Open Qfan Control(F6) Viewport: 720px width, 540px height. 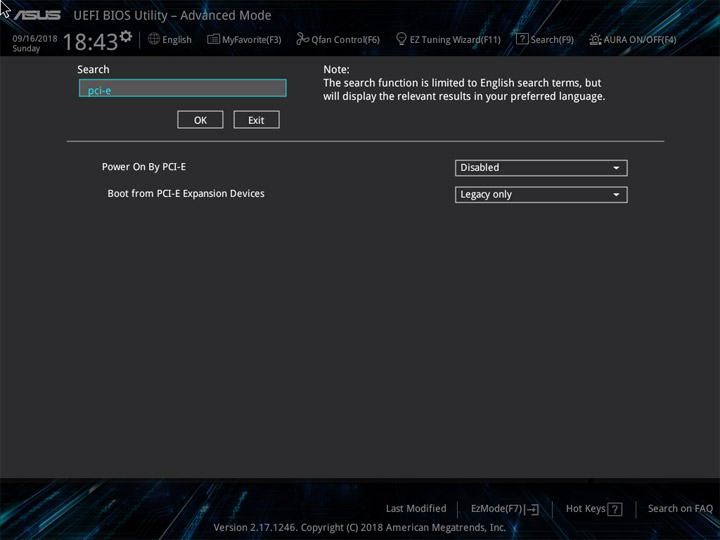(338, 39)
